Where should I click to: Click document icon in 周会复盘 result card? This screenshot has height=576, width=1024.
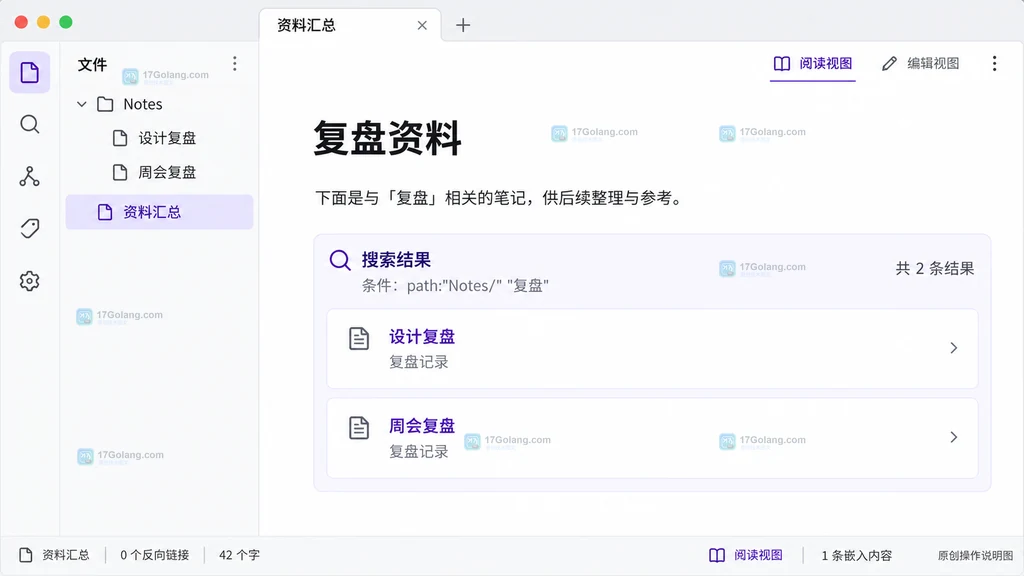click(359, 428)
